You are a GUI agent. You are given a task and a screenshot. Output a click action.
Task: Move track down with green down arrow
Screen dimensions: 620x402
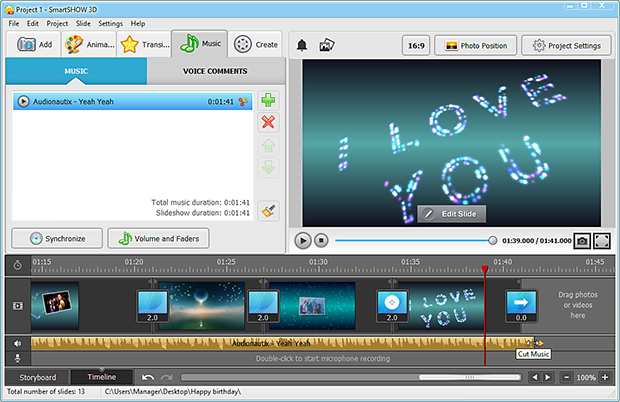pos(268,168)
